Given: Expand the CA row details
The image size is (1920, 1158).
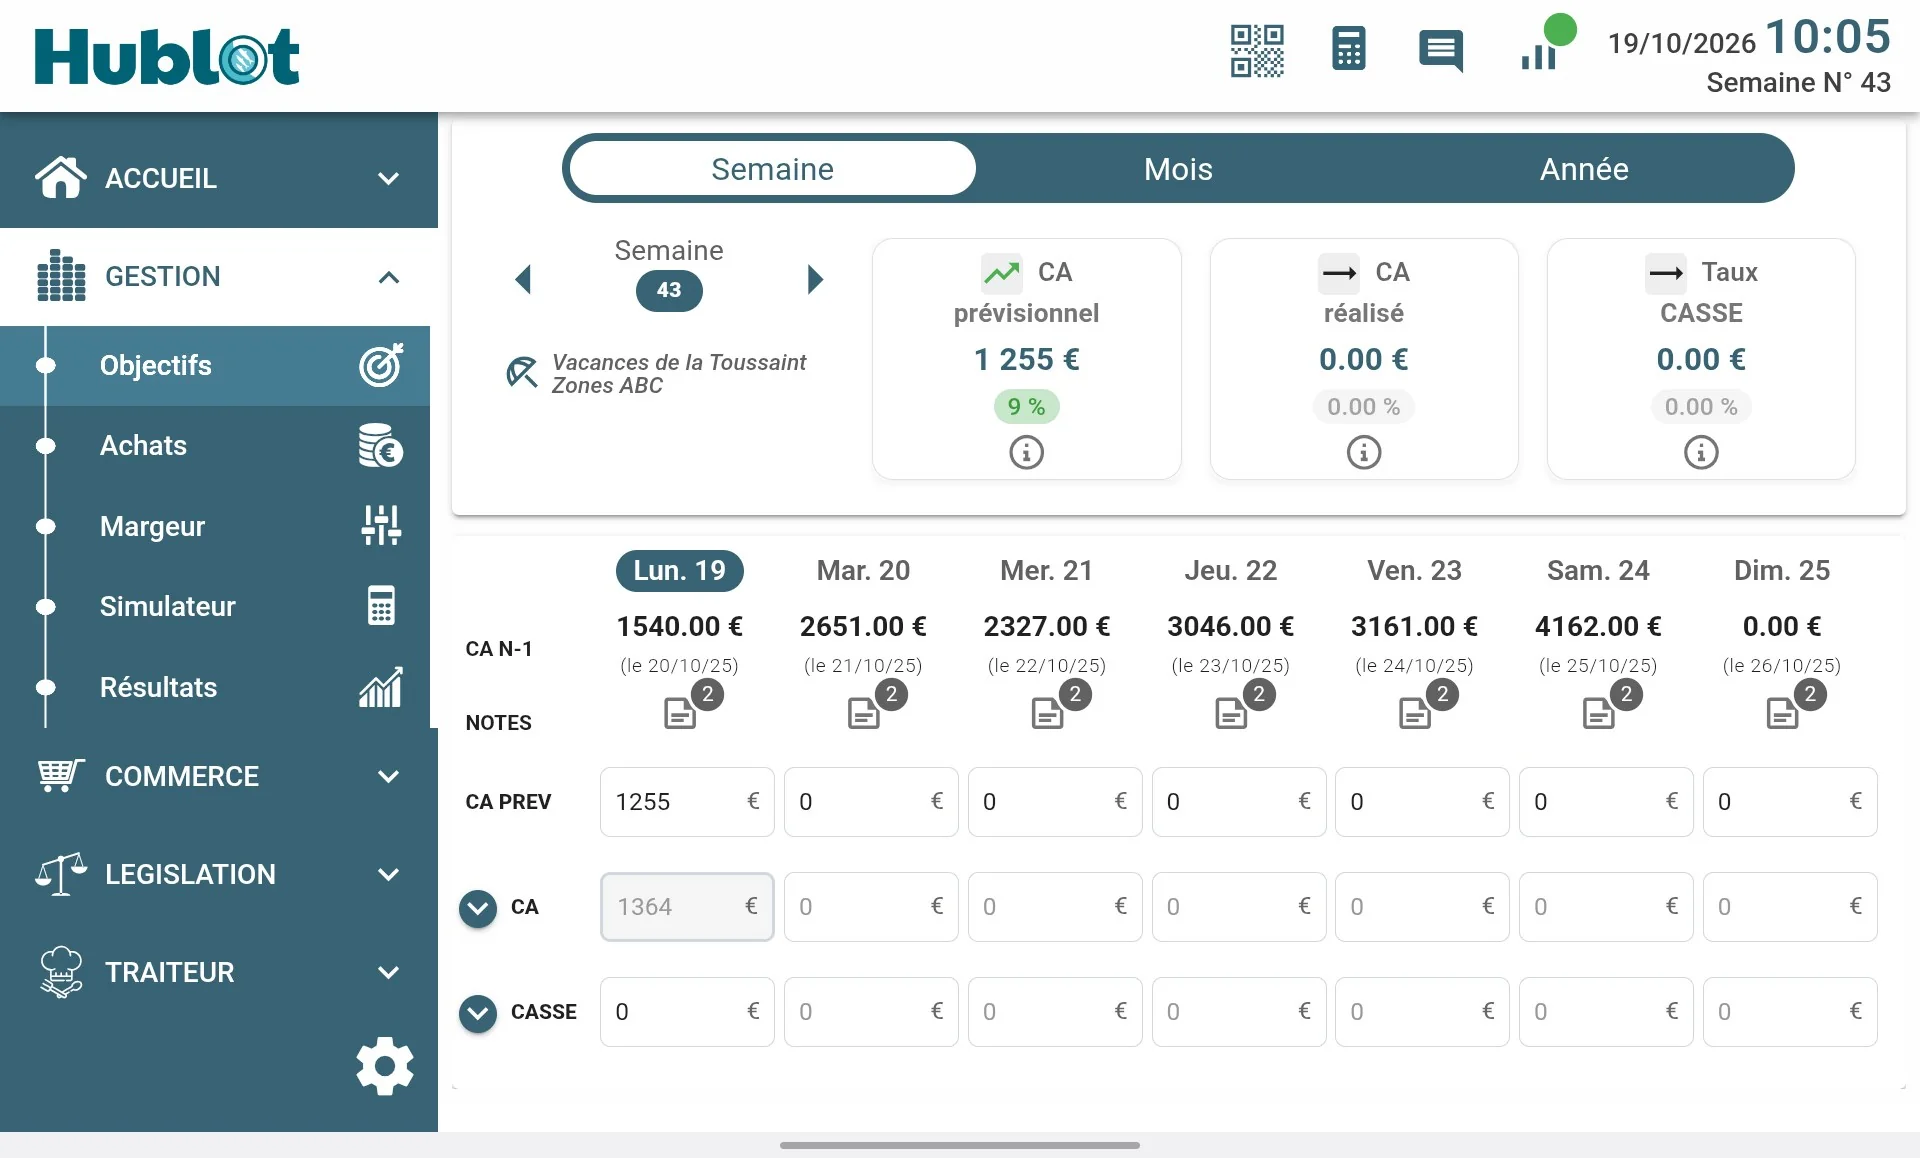Looking at the screenshot, I should [x=478, y=908].
